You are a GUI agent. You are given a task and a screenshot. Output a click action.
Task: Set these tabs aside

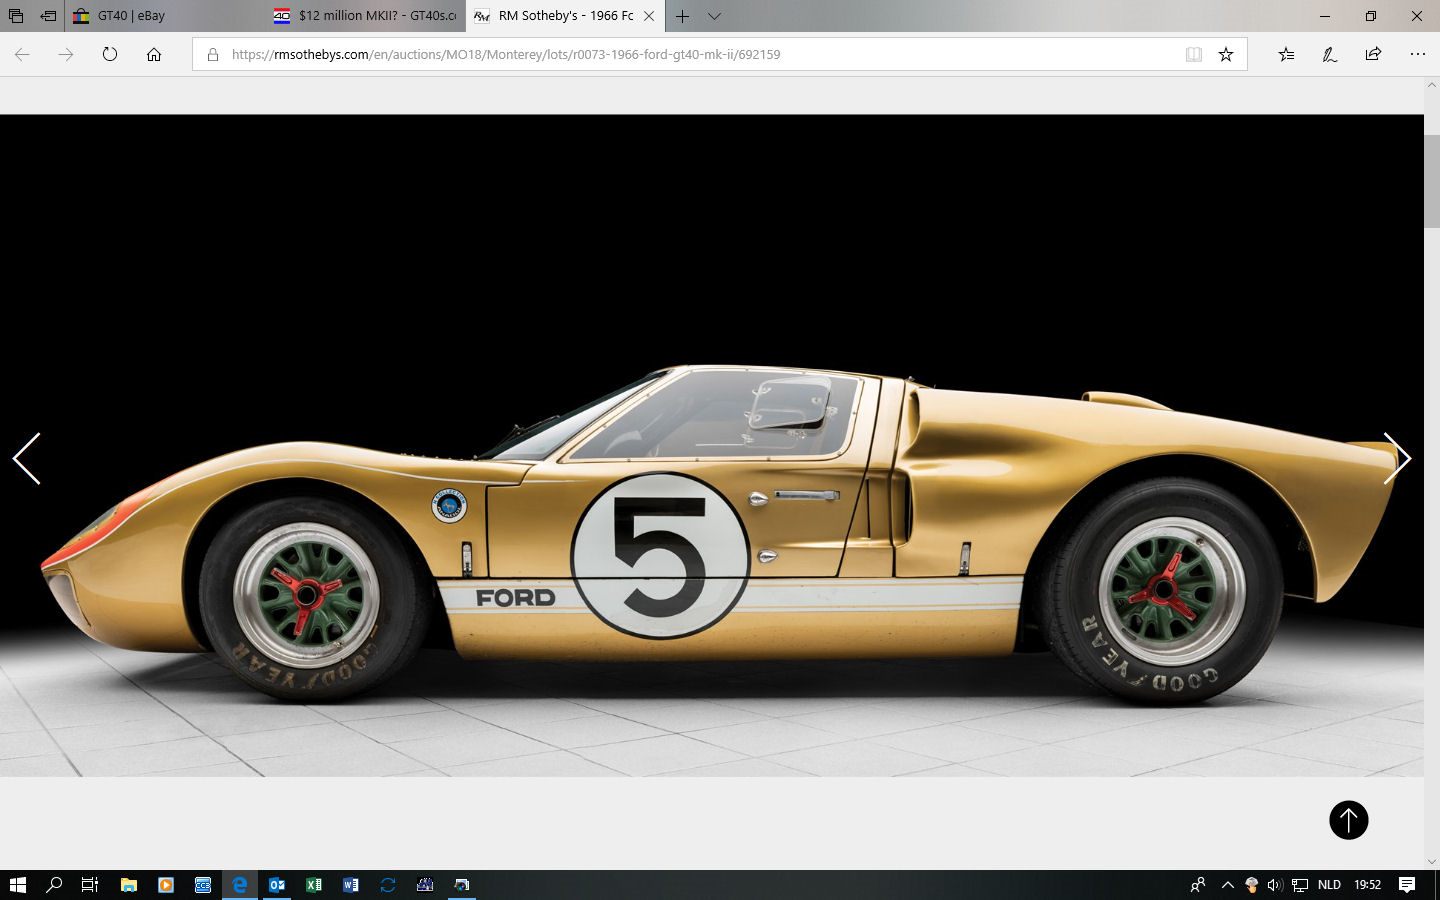48,16
